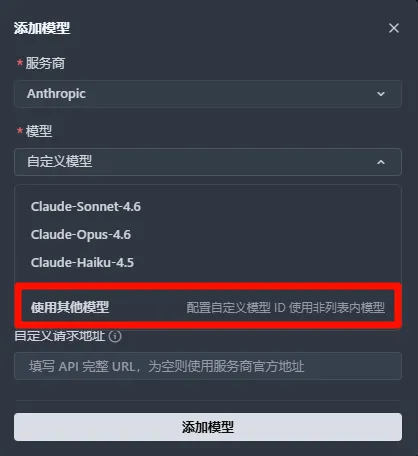Image resolution: width=418 pixels, height=456 pixels.
Task: Click the Anthropic text in provider field
Action: pyautogui.click(x=56, y=94)
